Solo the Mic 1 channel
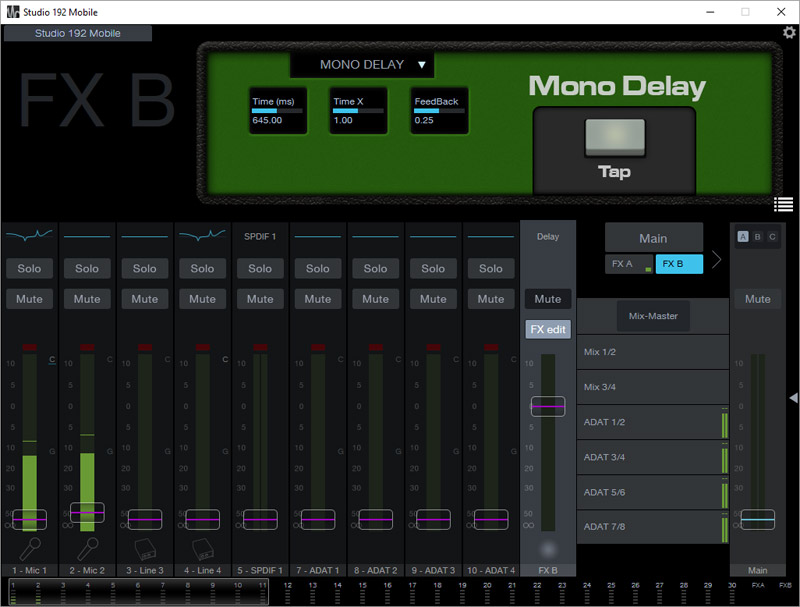The width and height of the screenshot is (800, 607). point(29,268)
